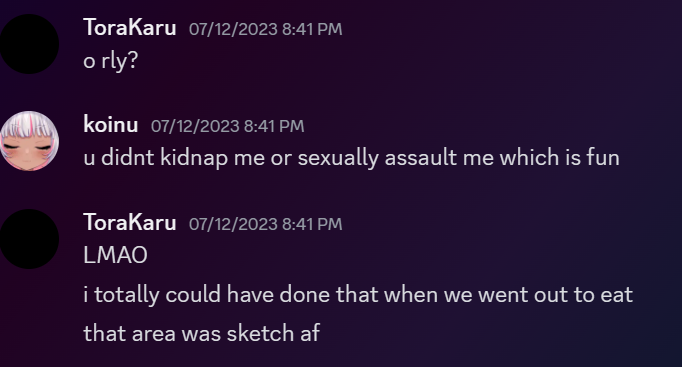Viewport: 682px width, 367px height.
Task: Click koinu's message ending in 'which is fun'
Action: [x=351, y=157]
